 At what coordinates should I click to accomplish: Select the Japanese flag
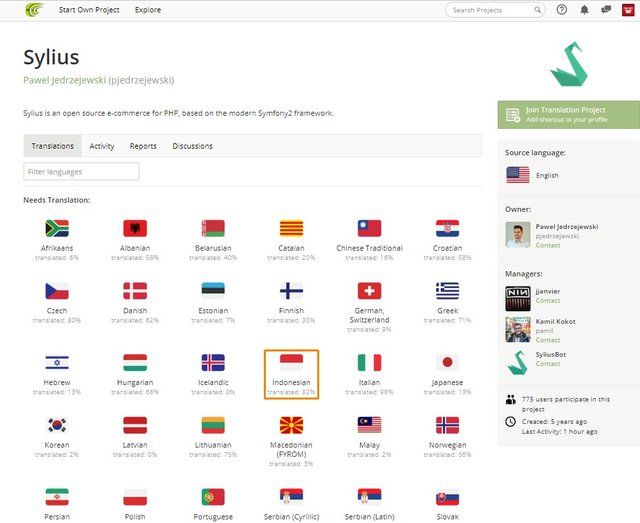pyautogui.click(x=447, y=363)
